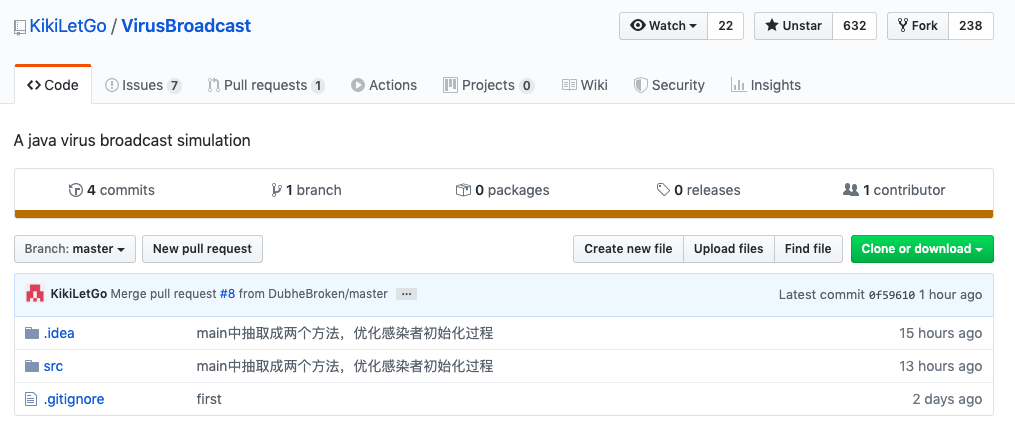1015x427 pixels.
Task: Open the src folder name link
Action: point(53,366)
